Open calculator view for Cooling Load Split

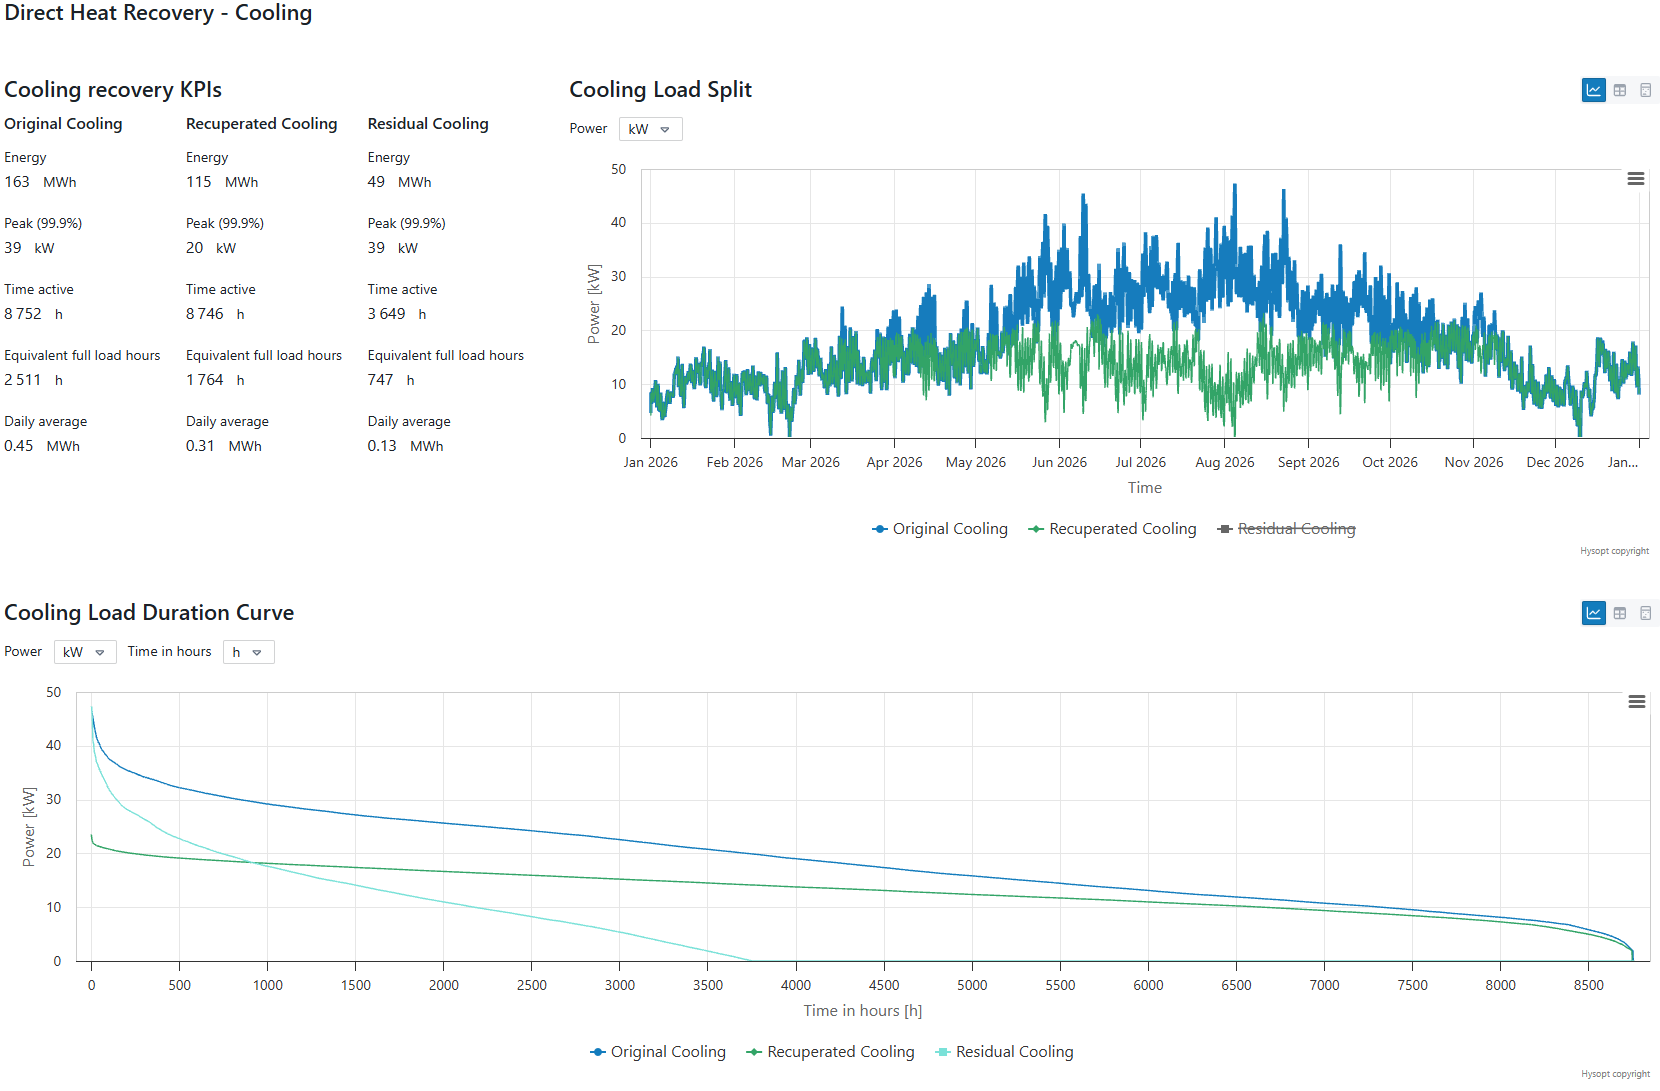pos(1645,90)
